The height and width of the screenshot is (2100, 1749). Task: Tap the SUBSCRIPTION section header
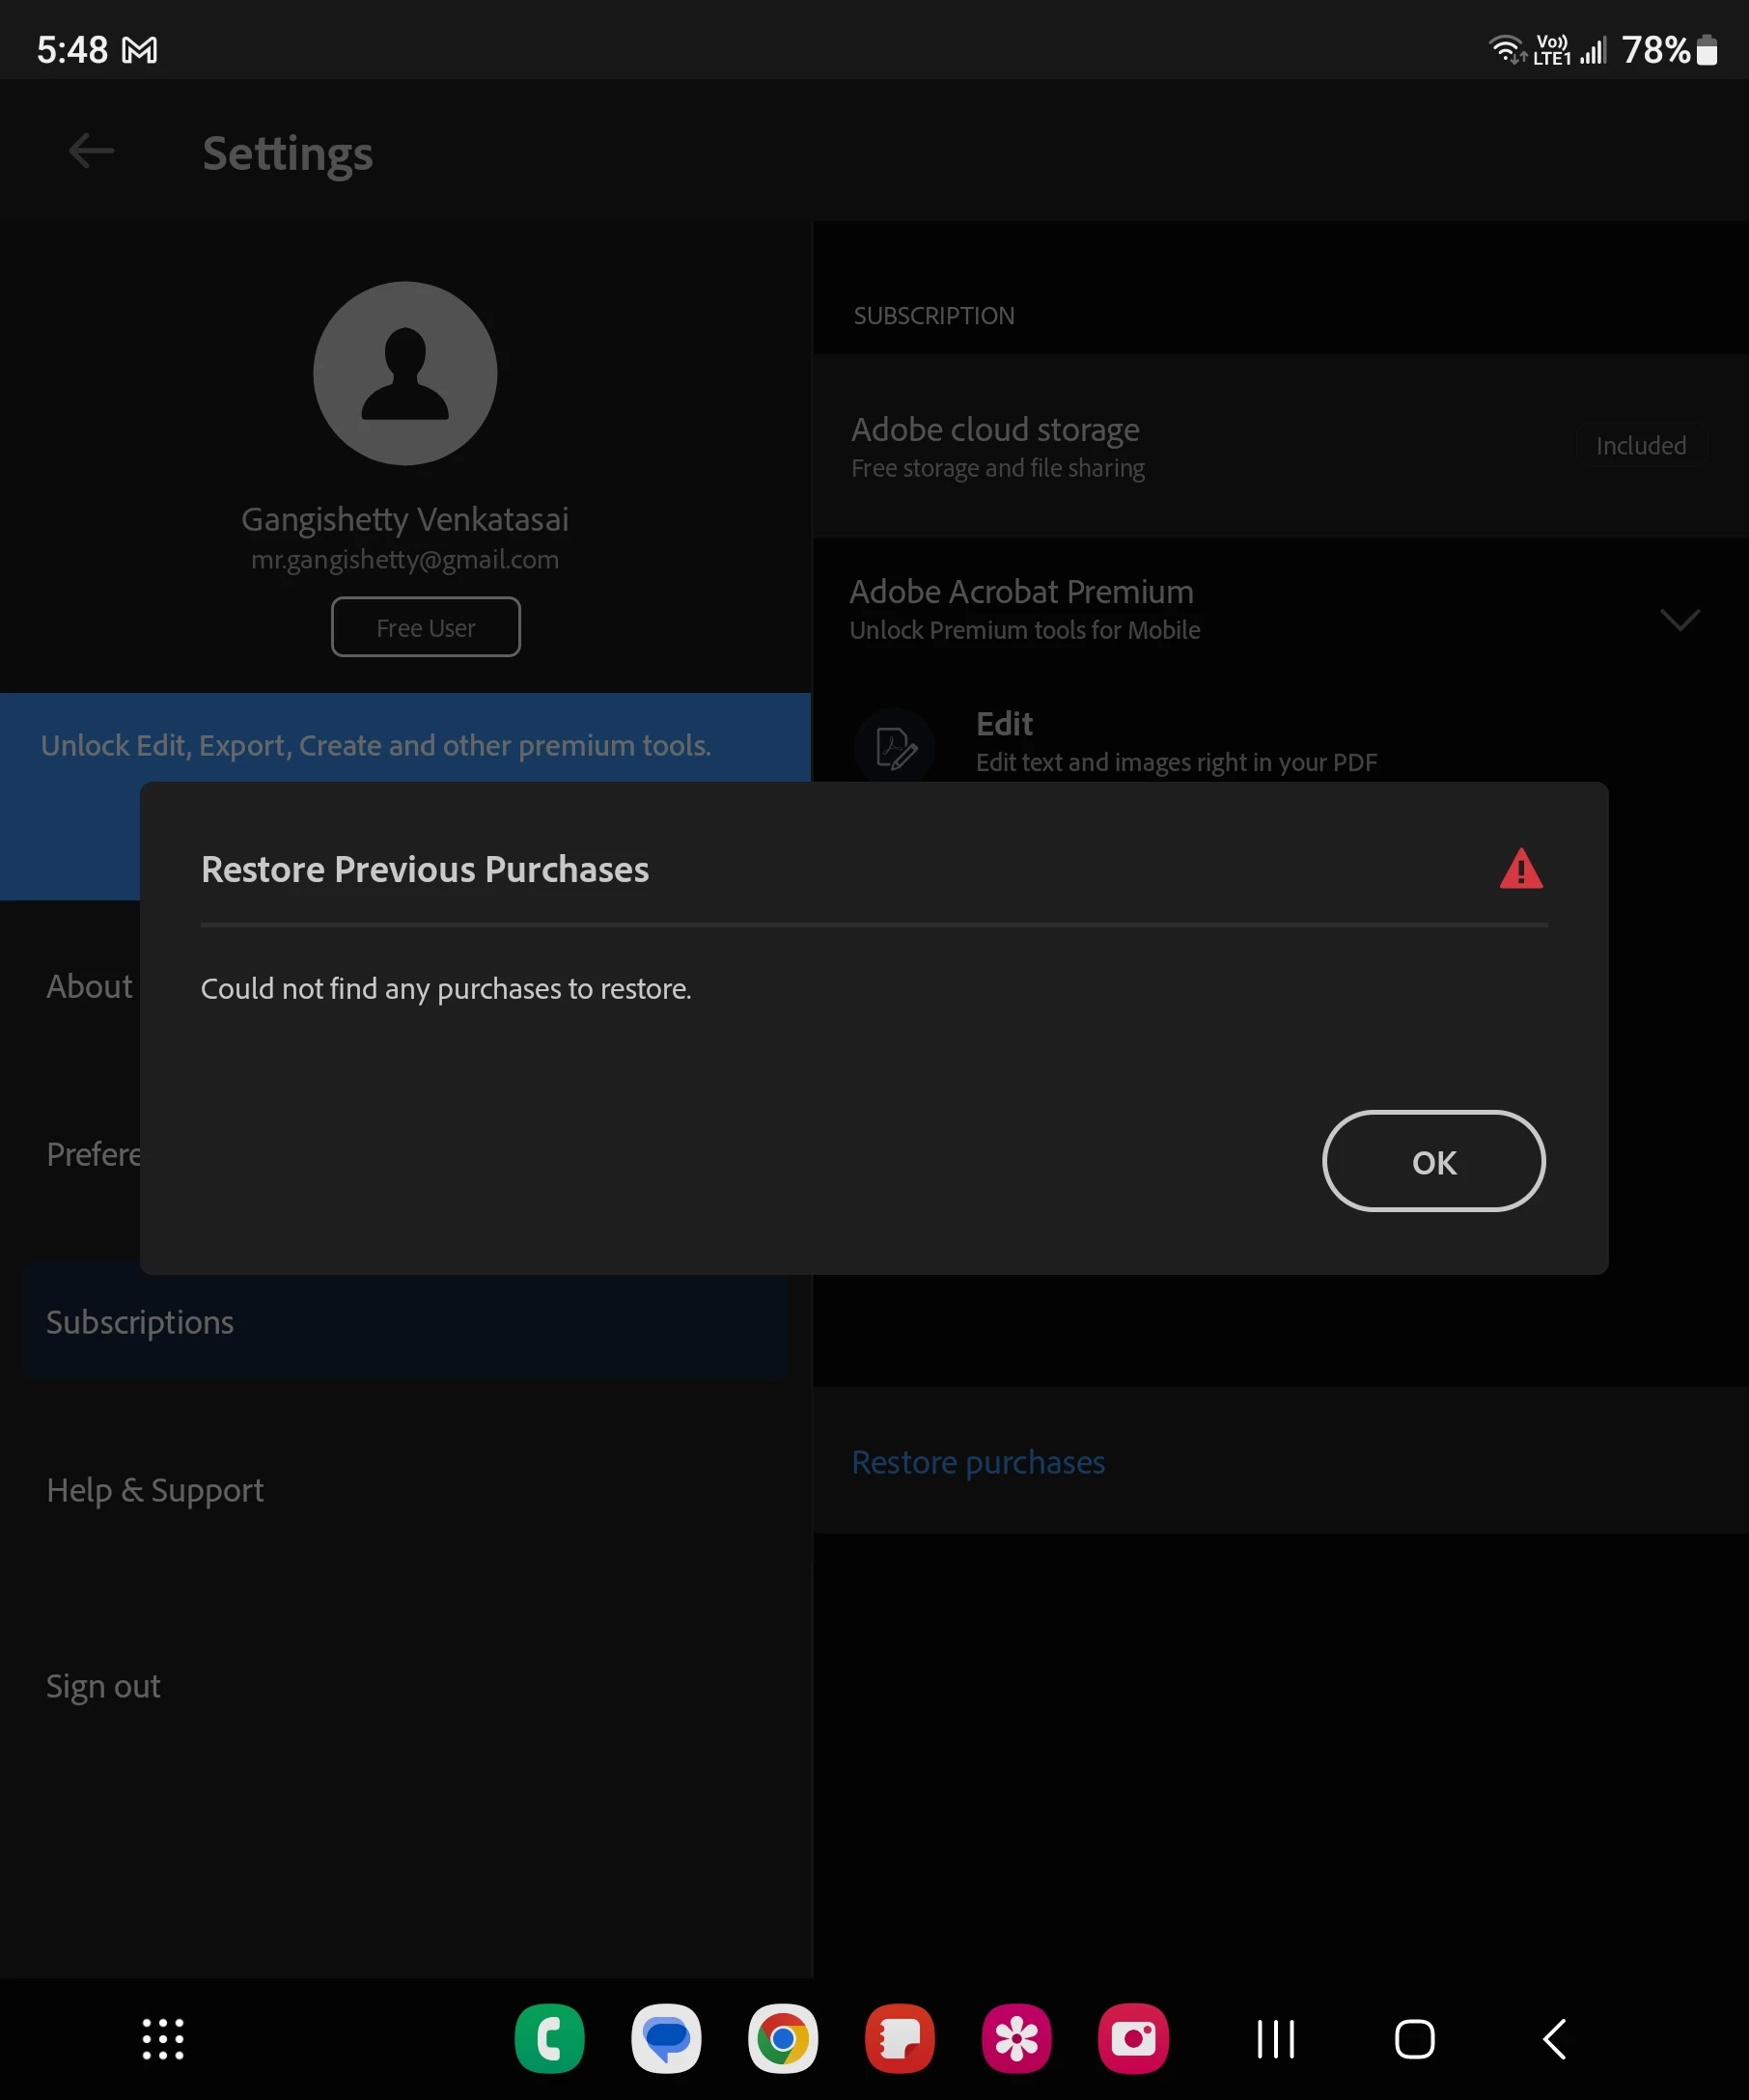[934, 316]
